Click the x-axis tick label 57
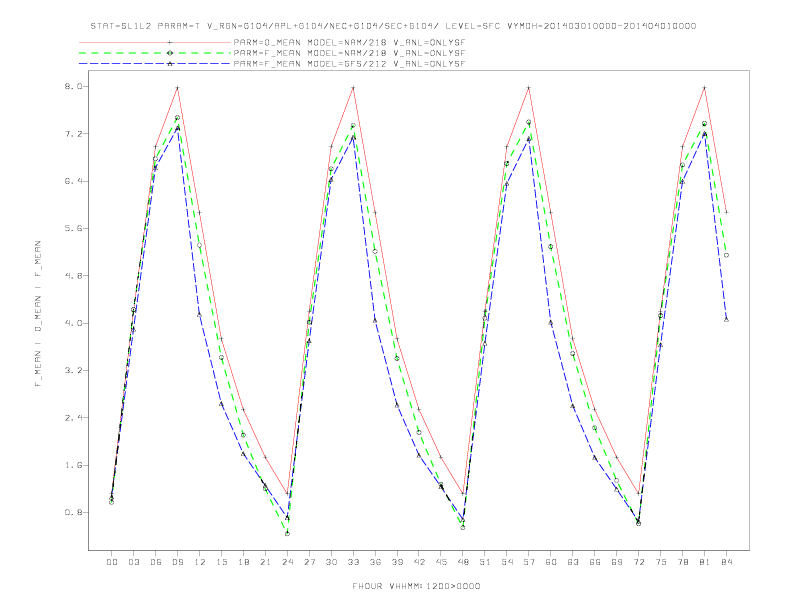 pos(529,562)
